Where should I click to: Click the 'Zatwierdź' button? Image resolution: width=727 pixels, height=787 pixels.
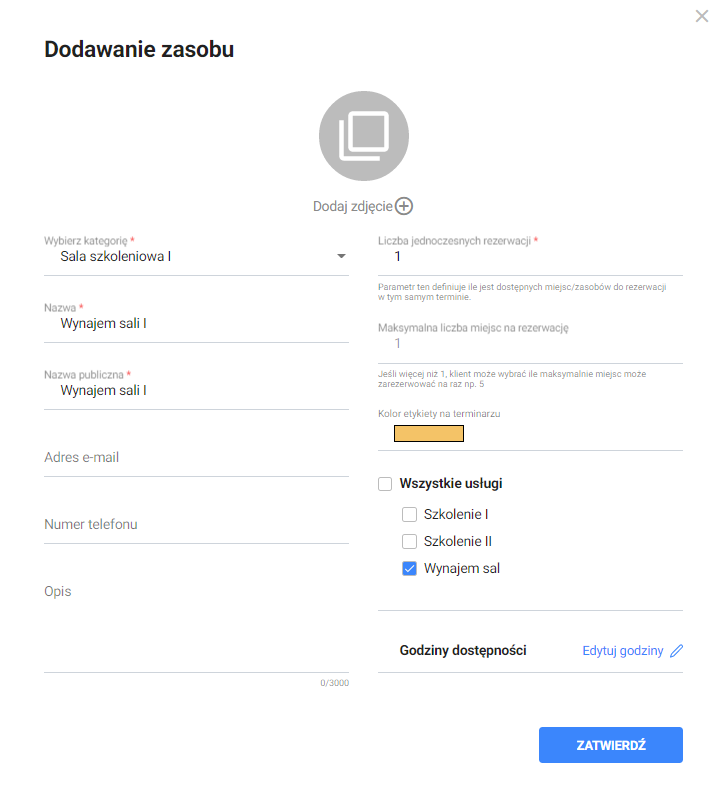click(610, 746)
